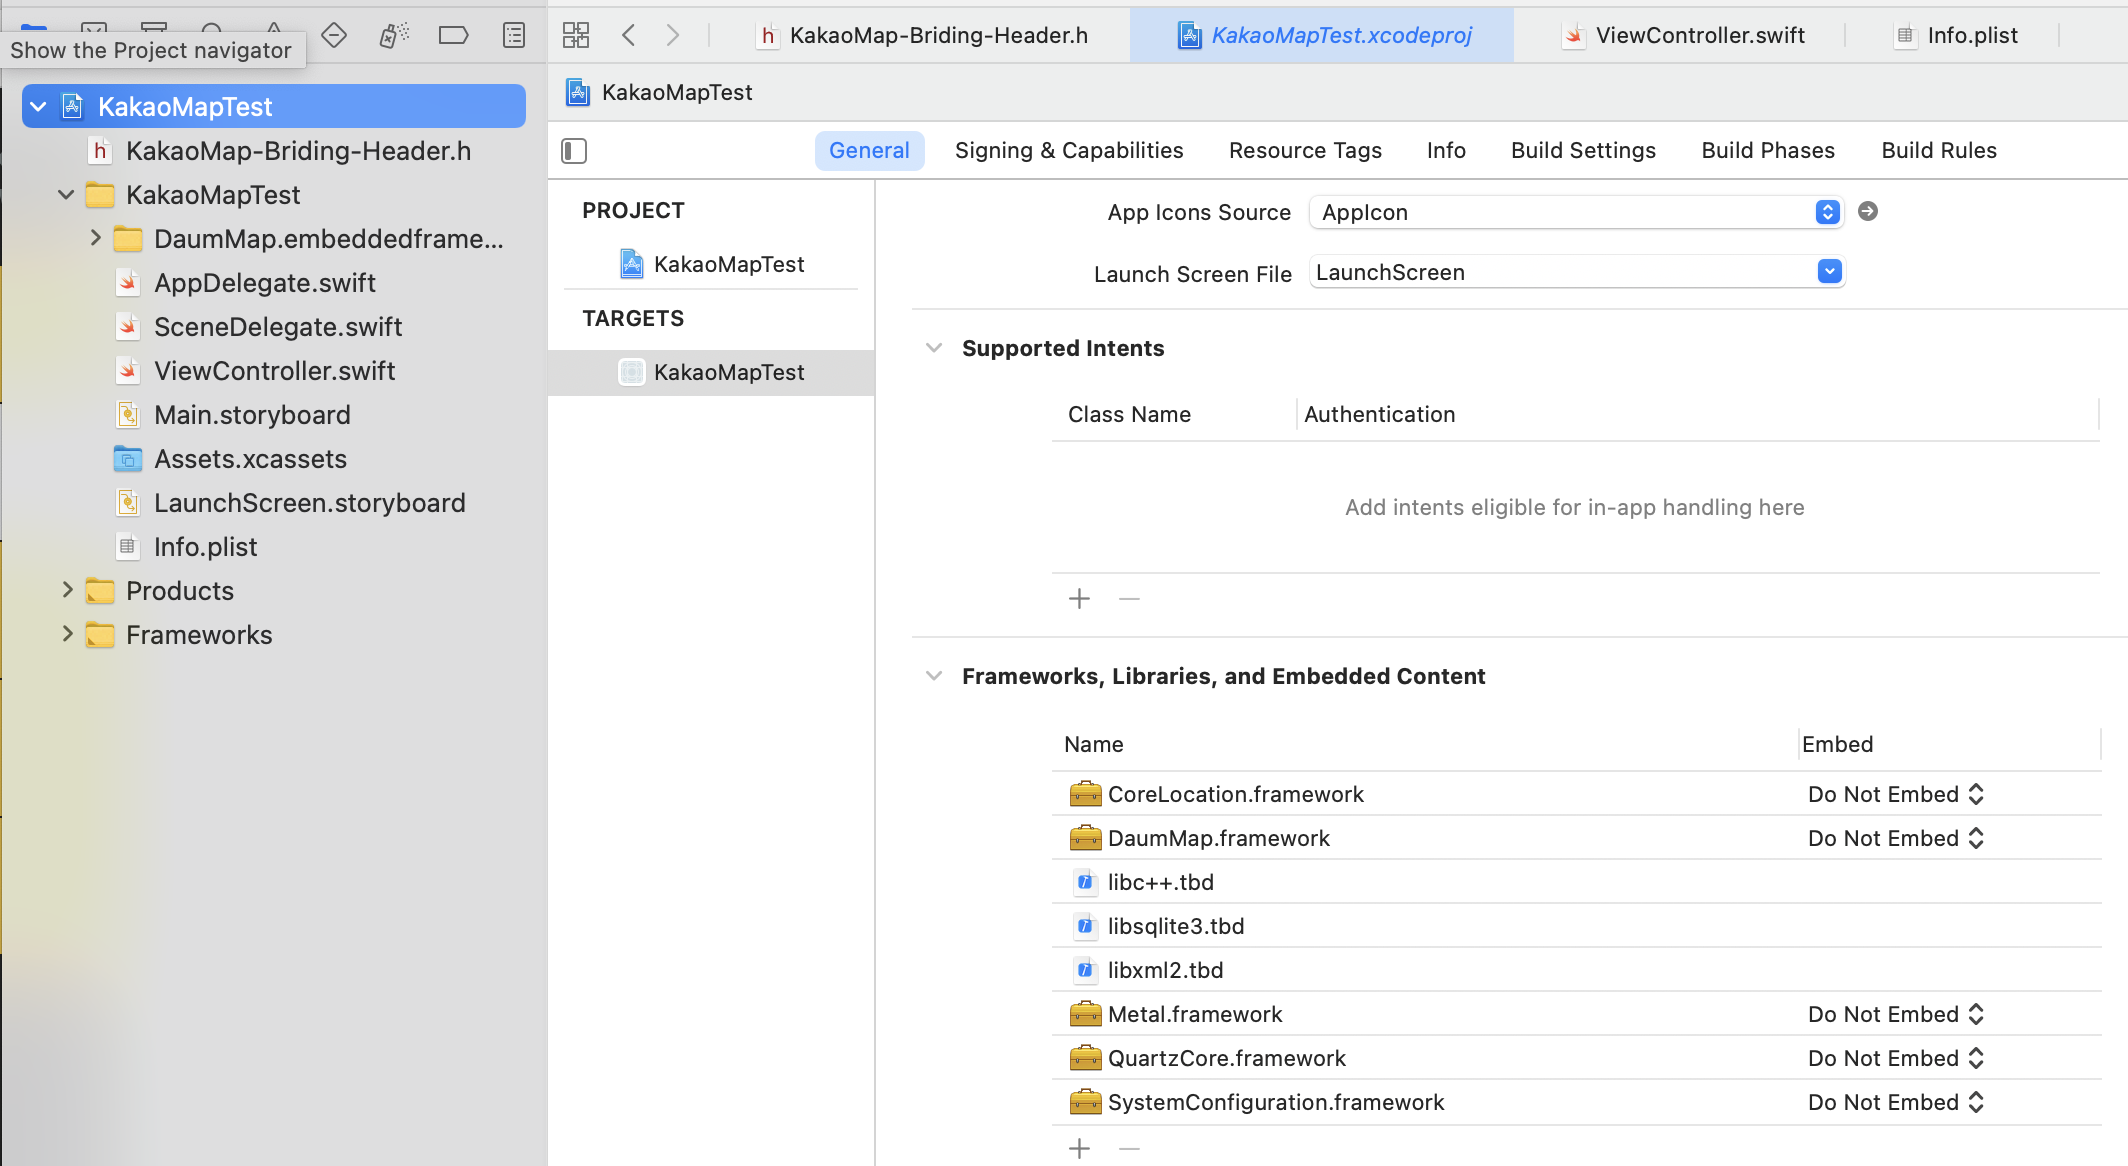Expand the Frameworks folder
Viewport: 2128px width, 1166px height.
coord(67,634)
